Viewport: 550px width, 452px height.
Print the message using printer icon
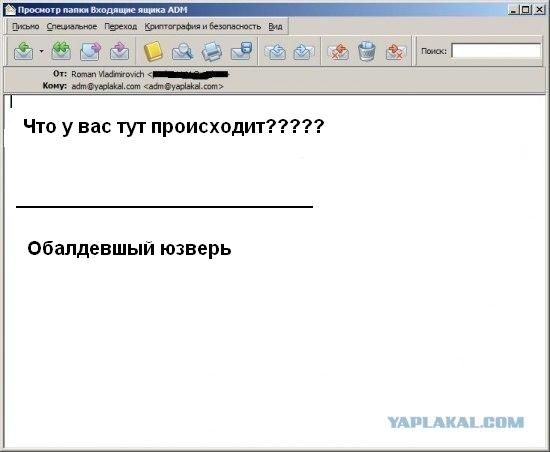point(212,51)
